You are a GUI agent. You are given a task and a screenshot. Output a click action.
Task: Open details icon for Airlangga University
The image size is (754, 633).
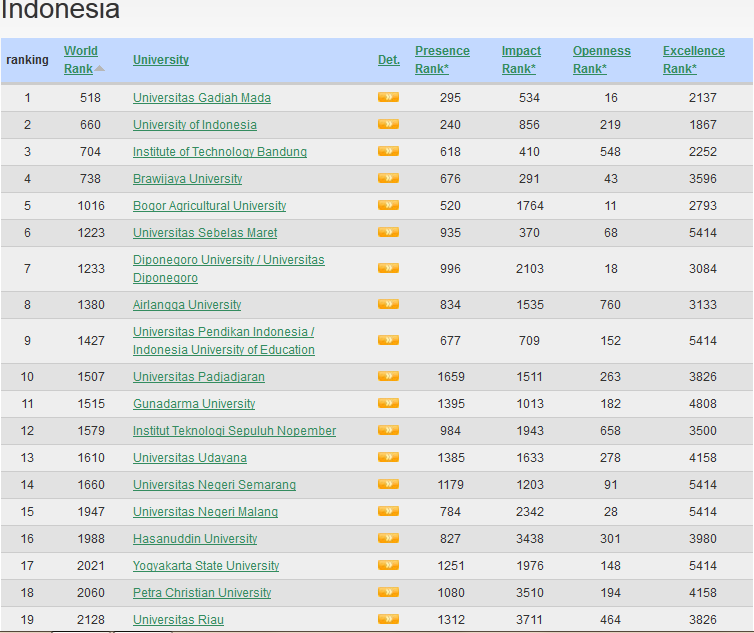pos(388,304)
